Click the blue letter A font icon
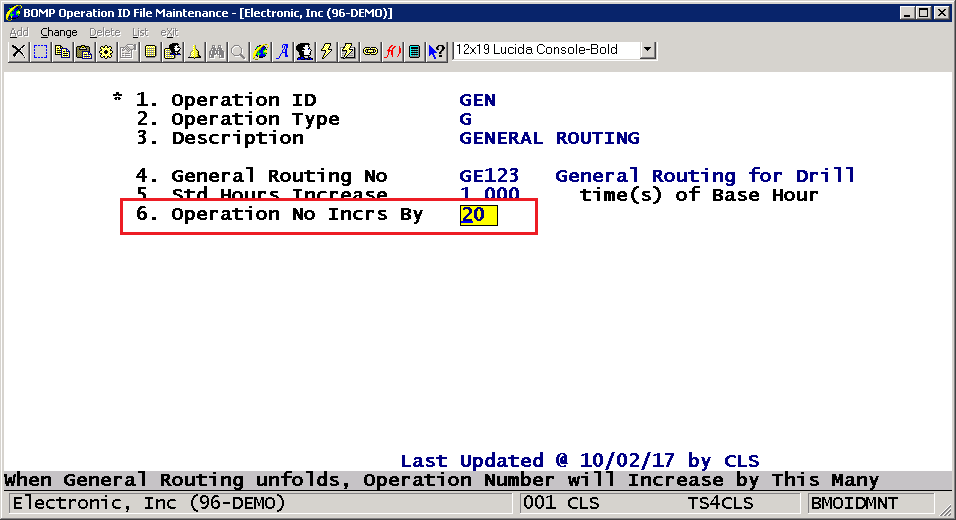The width and height of the screenshot is (956, 520). 282,52
